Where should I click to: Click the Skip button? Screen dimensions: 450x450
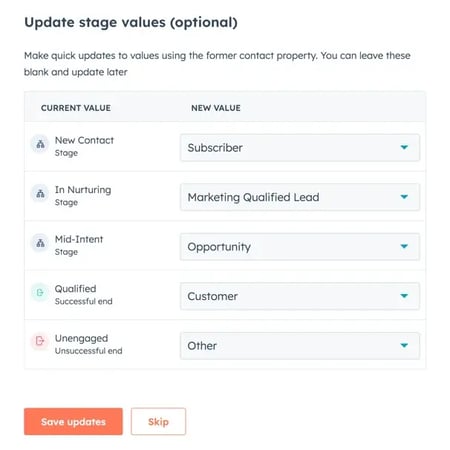(x=158, y=422)
